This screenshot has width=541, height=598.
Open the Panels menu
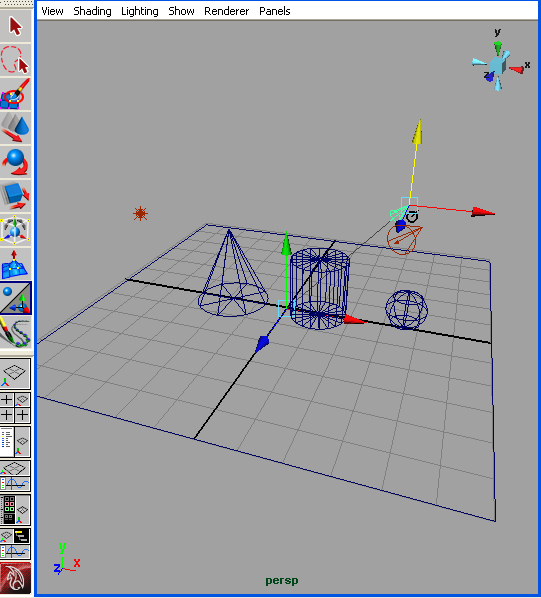(x=275, y=11)
